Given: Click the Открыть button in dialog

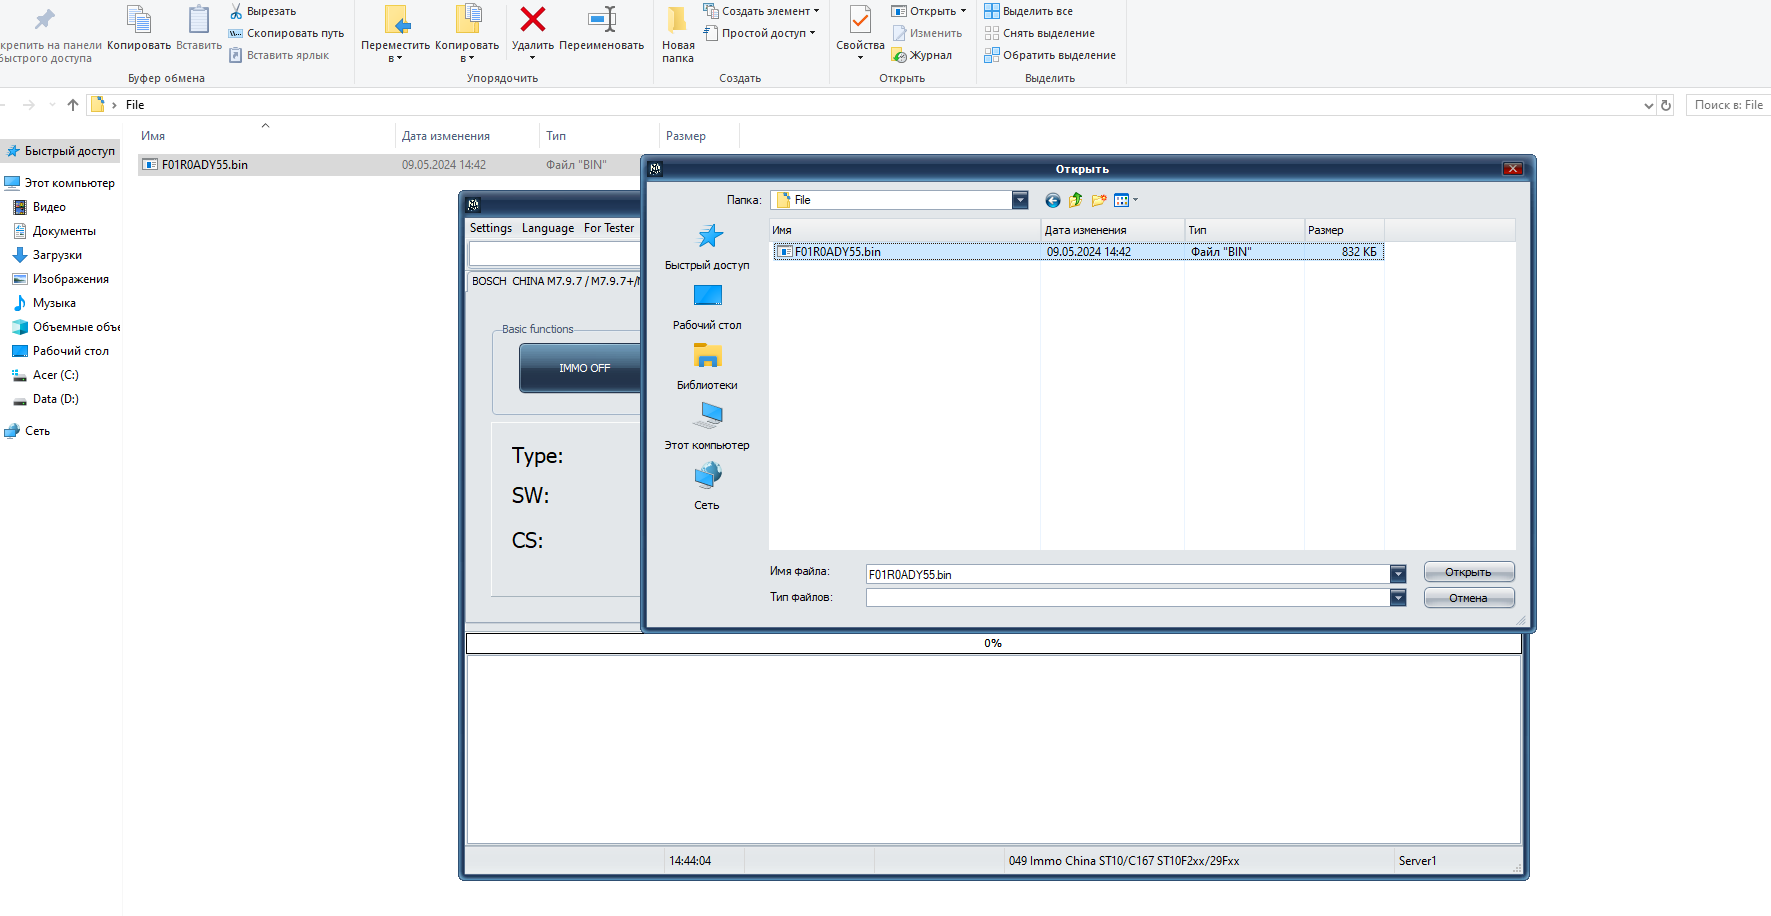Looking at the screenshot, I should tap(1468, 572).
